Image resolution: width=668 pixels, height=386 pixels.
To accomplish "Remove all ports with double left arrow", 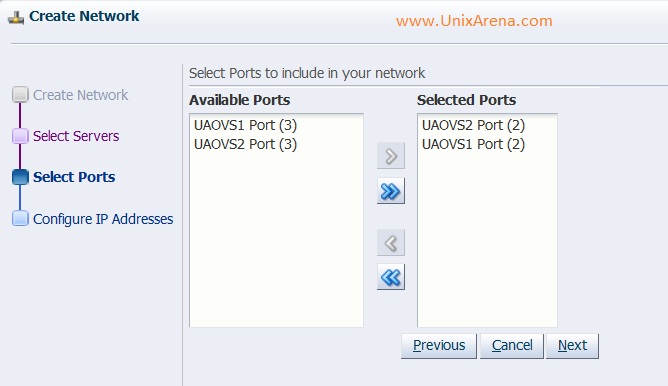I will click(x=391, y=277).
